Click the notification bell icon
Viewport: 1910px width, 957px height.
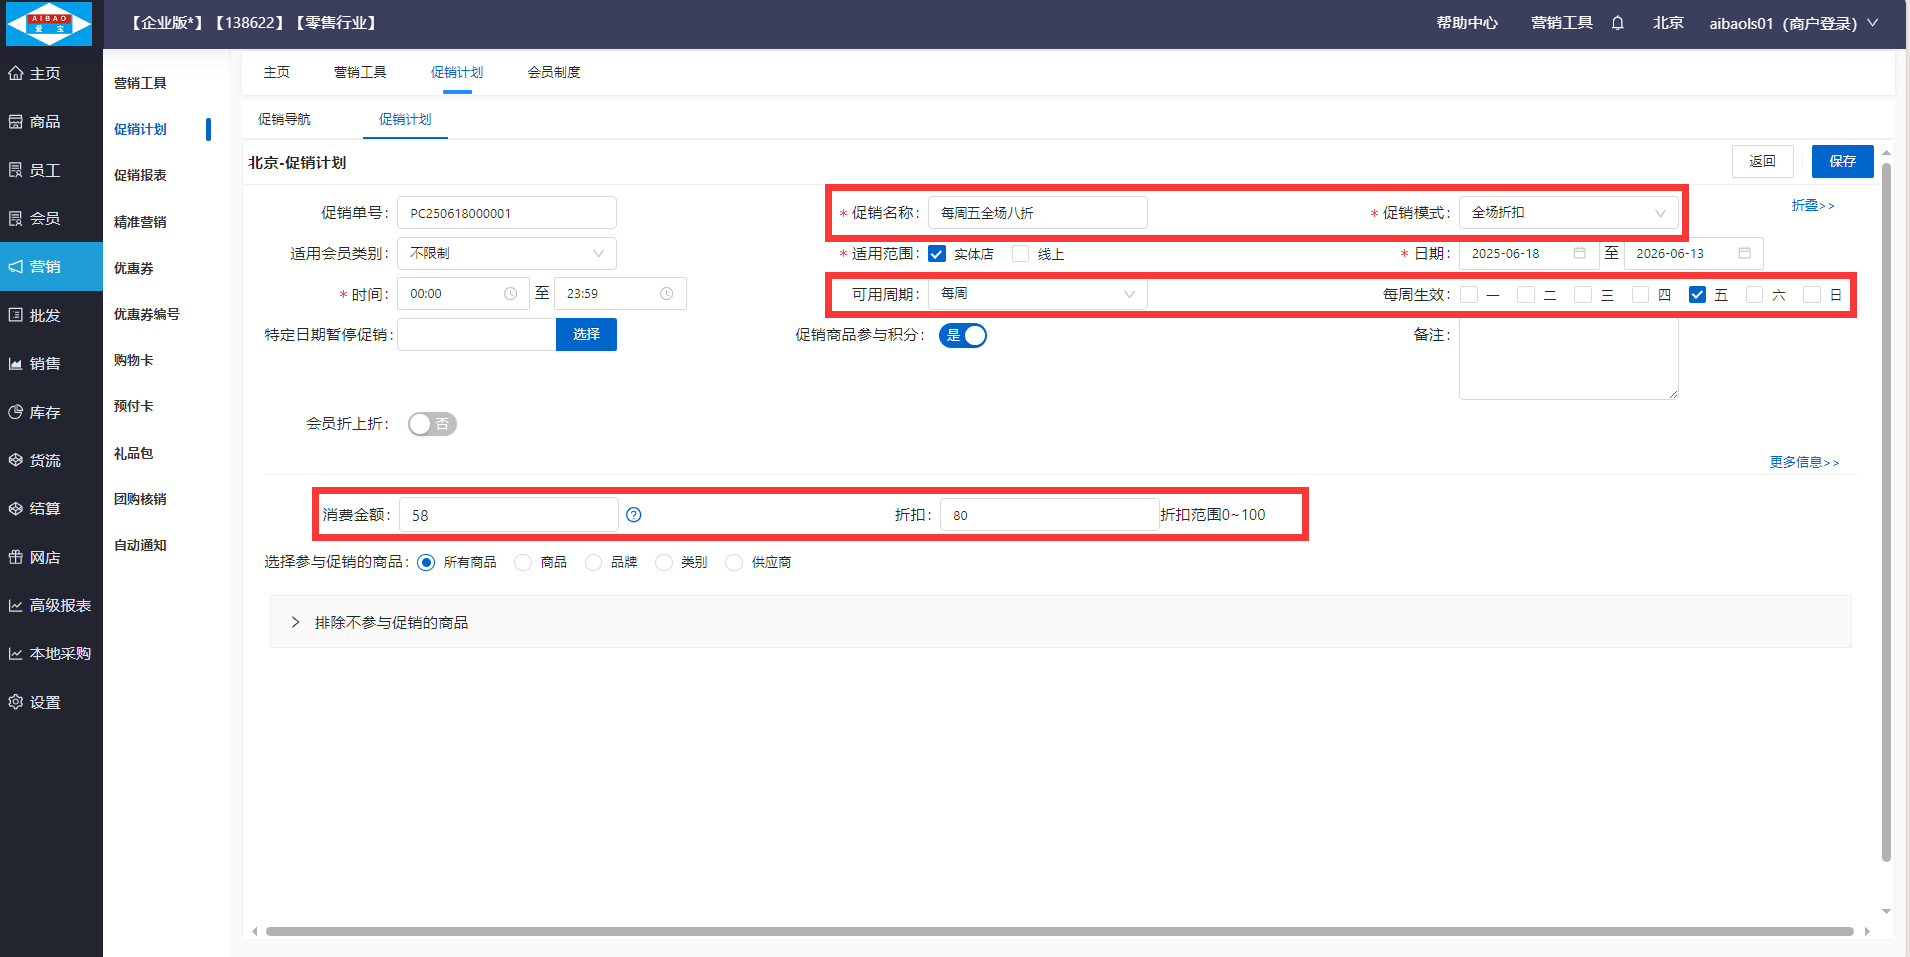(x=1617, y=23)
